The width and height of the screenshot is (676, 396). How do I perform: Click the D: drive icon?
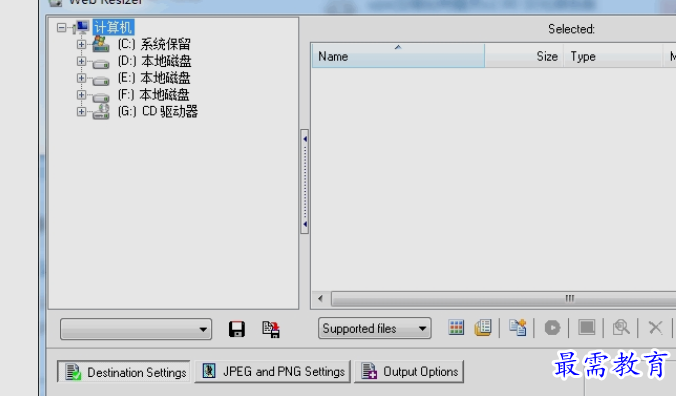pos(101,64)
